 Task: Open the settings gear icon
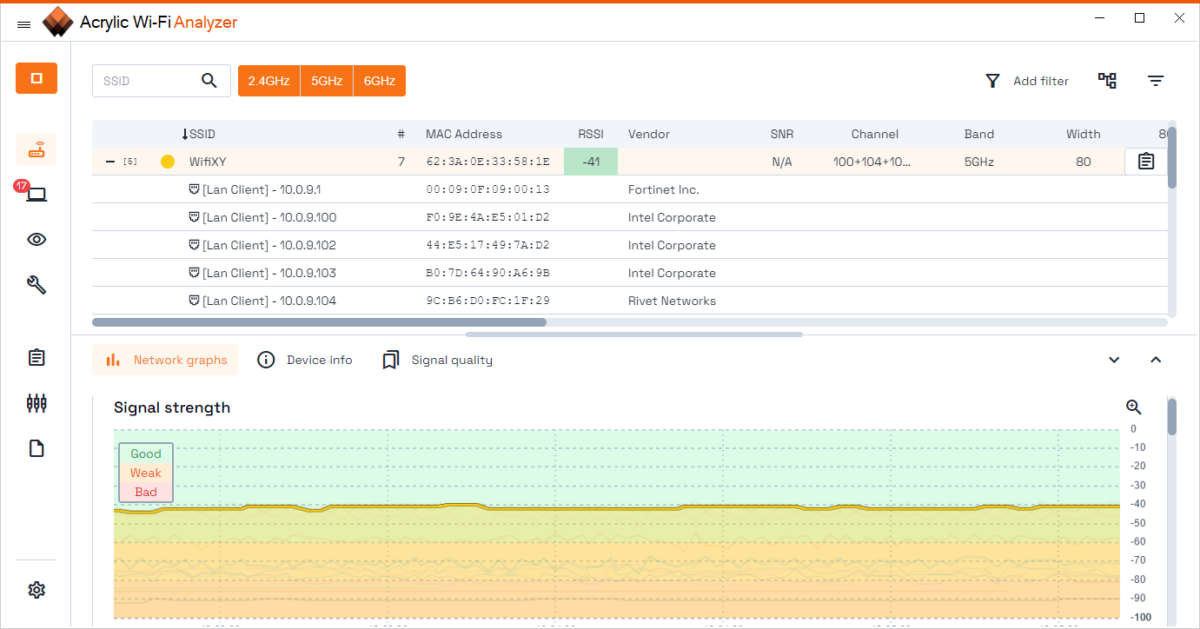(x=36, y=590)
